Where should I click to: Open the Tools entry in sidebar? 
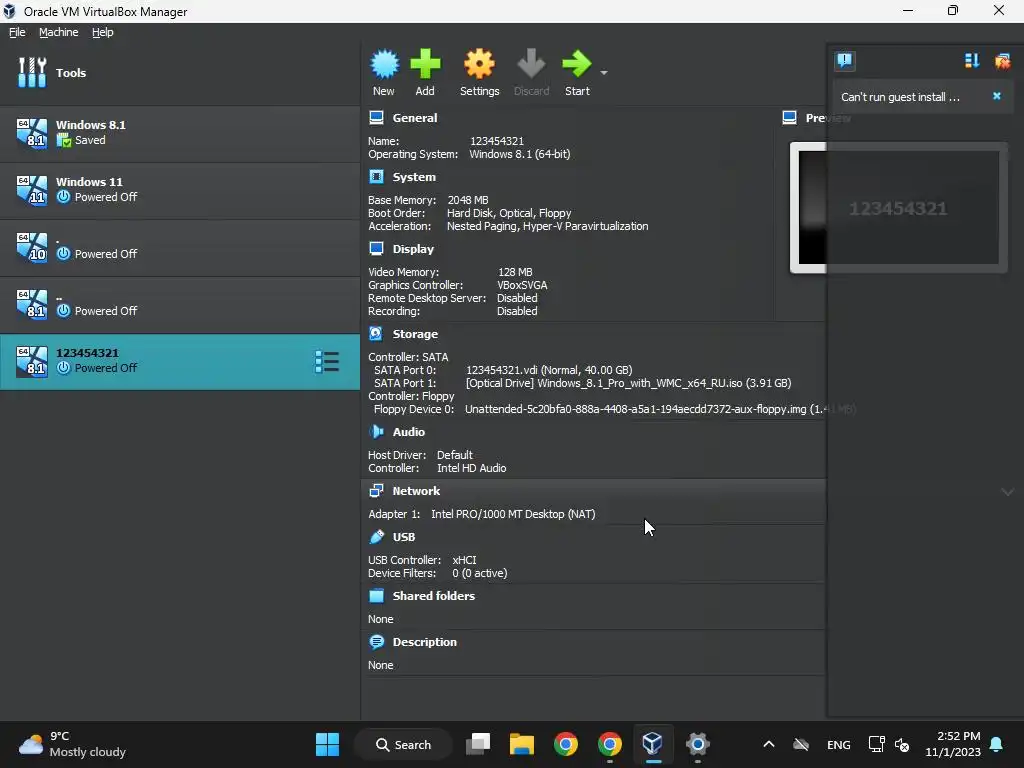tap(180, 72)
